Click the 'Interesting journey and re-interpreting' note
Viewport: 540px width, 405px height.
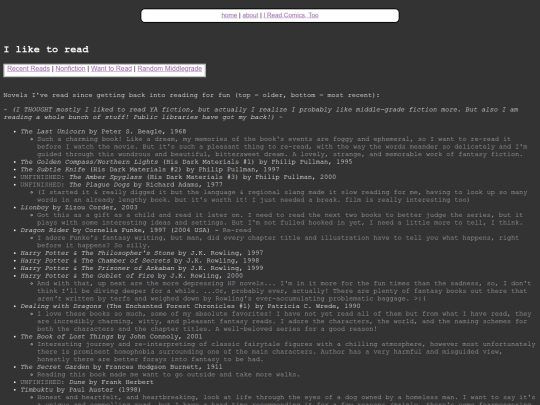[286, 352]
